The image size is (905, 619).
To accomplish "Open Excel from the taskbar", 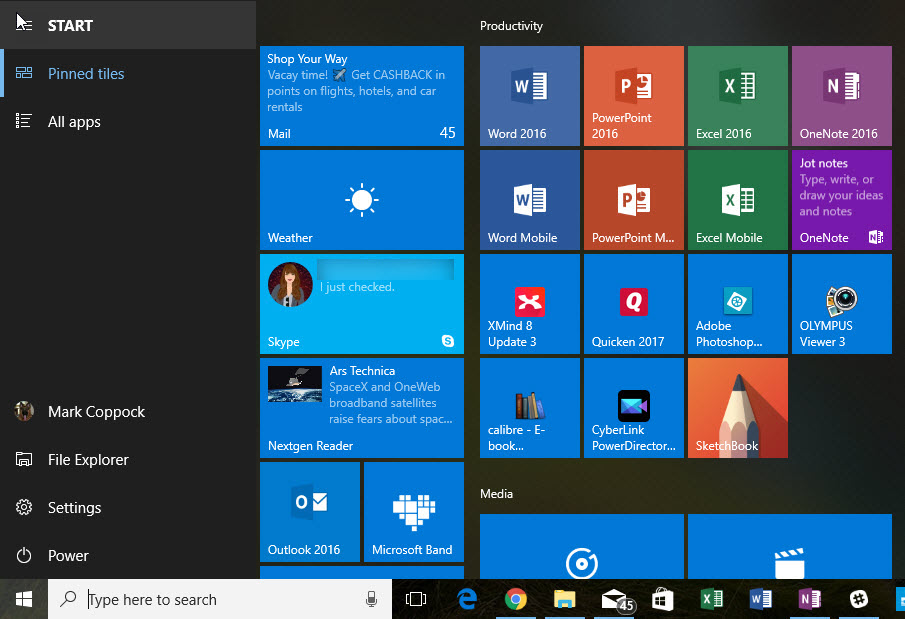I will point(711,598).
